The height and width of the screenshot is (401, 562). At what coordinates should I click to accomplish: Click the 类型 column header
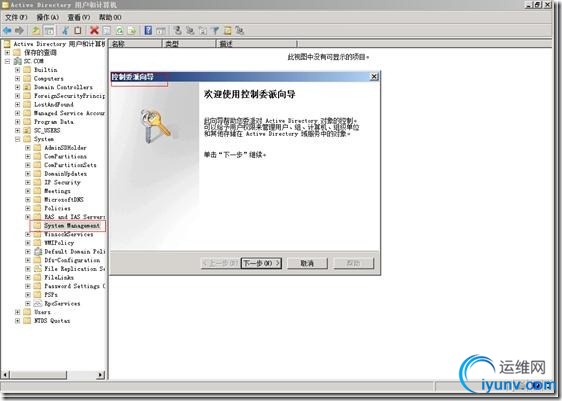(x=189, y=44)
